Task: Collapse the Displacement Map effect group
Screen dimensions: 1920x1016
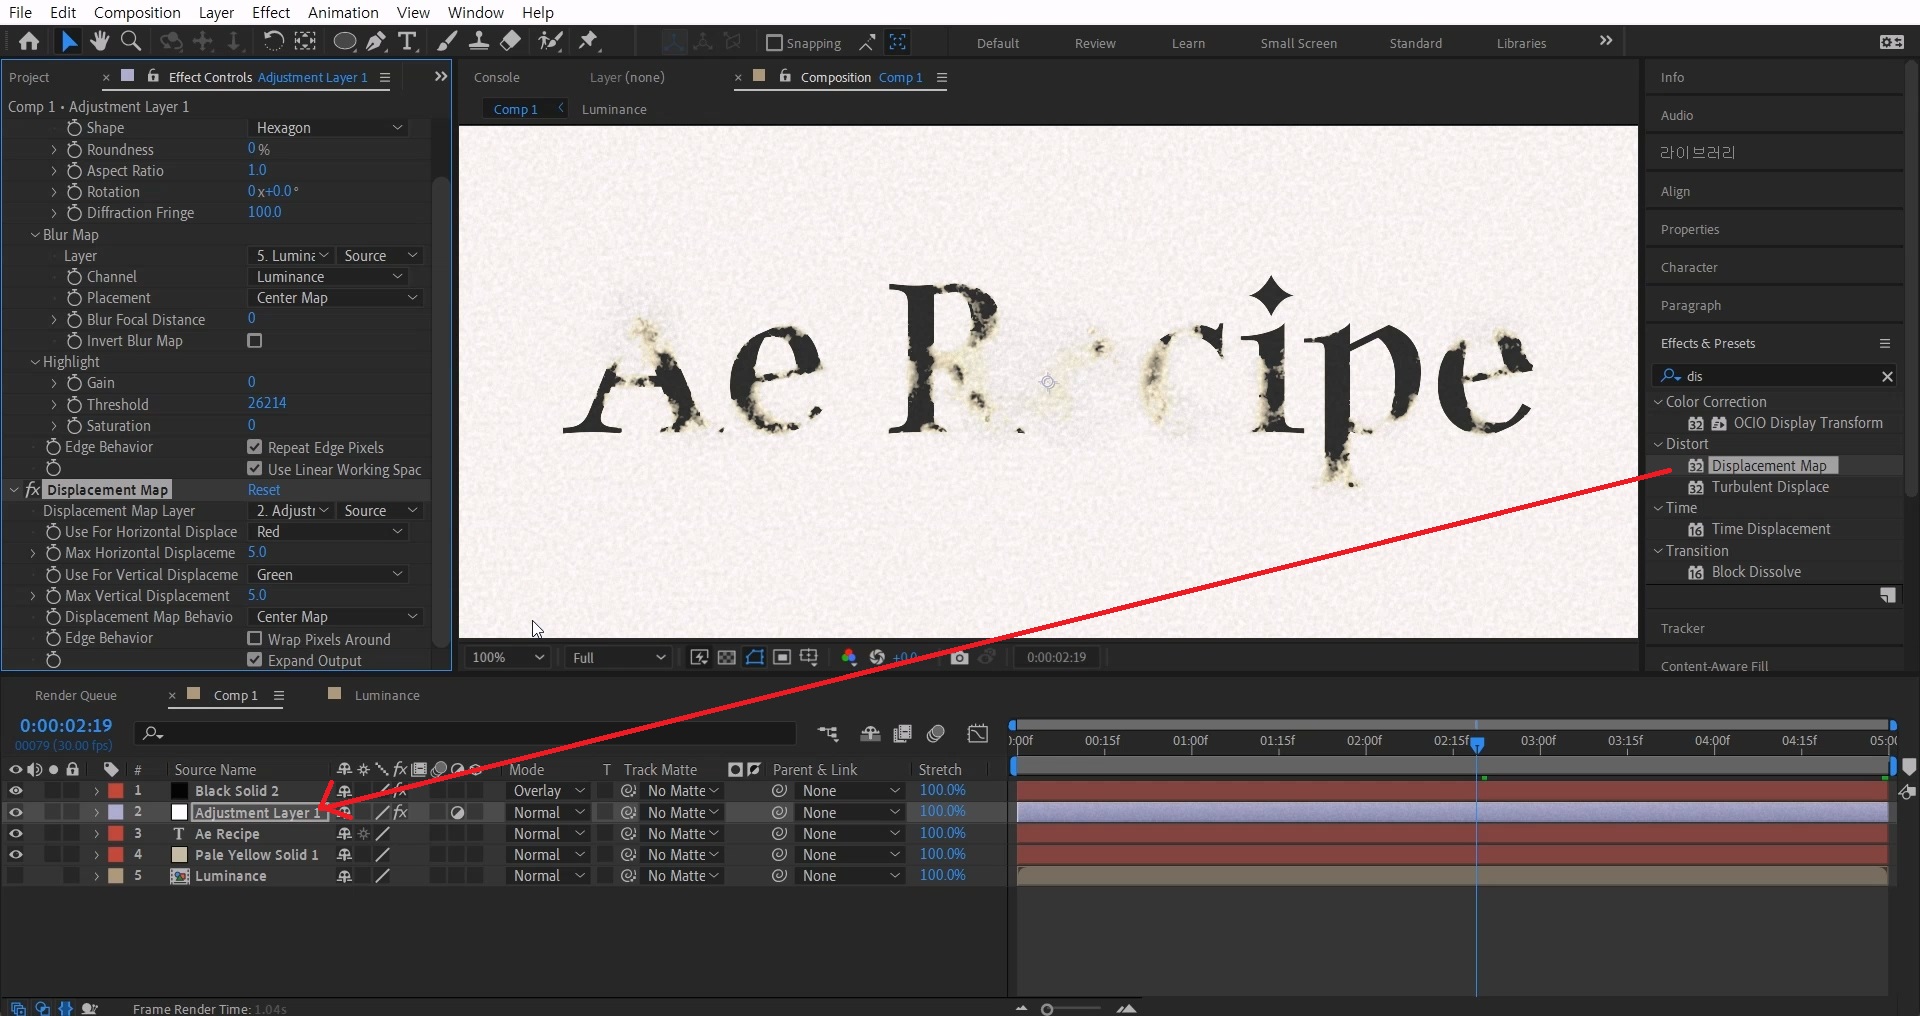Action: click(14, 490)
